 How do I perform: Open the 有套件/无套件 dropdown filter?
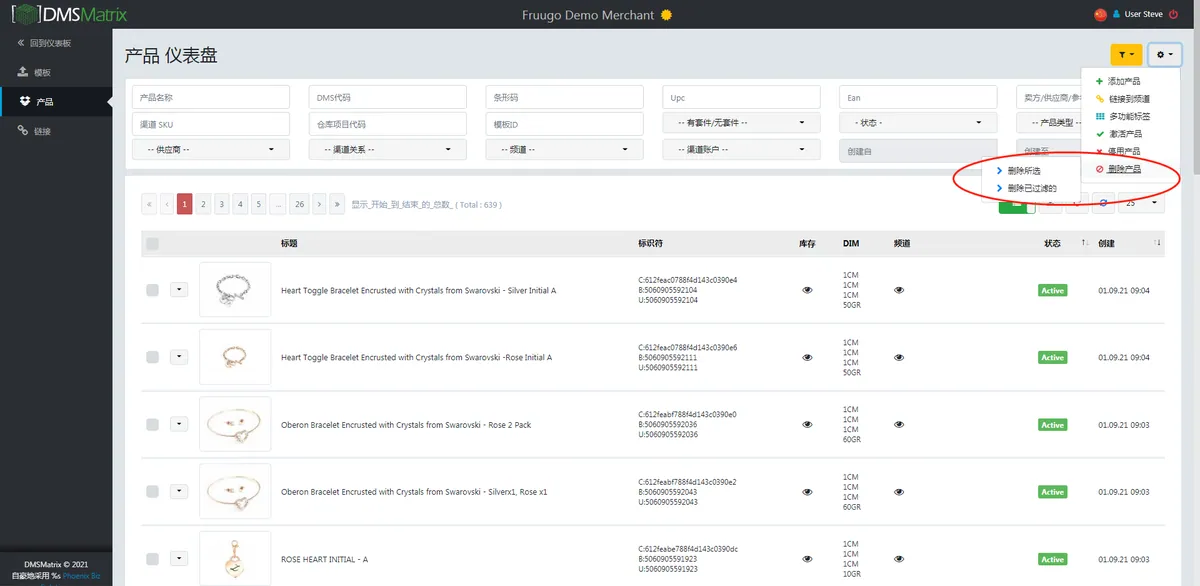pos(741,123)
